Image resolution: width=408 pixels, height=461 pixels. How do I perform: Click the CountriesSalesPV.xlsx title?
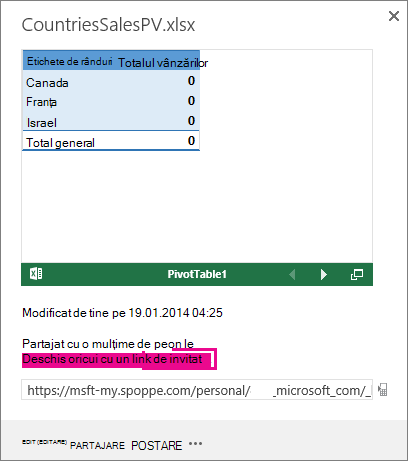pyautogui.click(x=108, y=25)
